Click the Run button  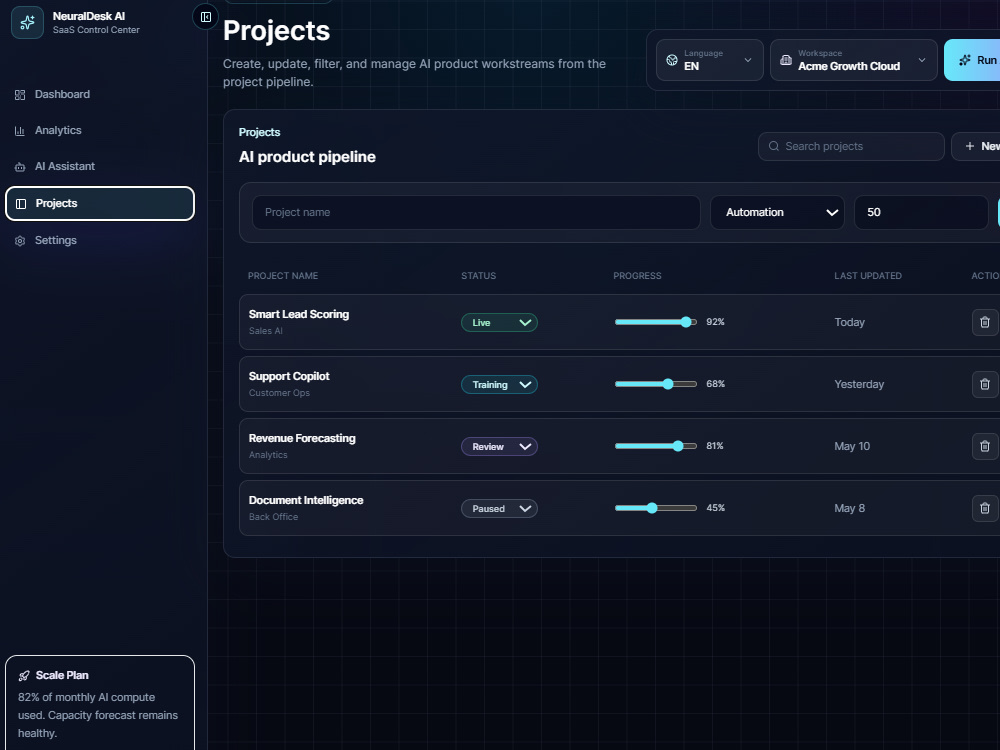pyautogui.click(x=973, y=60)
